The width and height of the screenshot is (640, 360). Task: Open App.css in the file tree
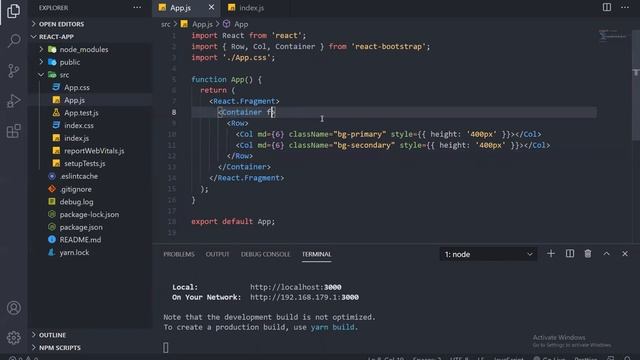pos(90,87)
